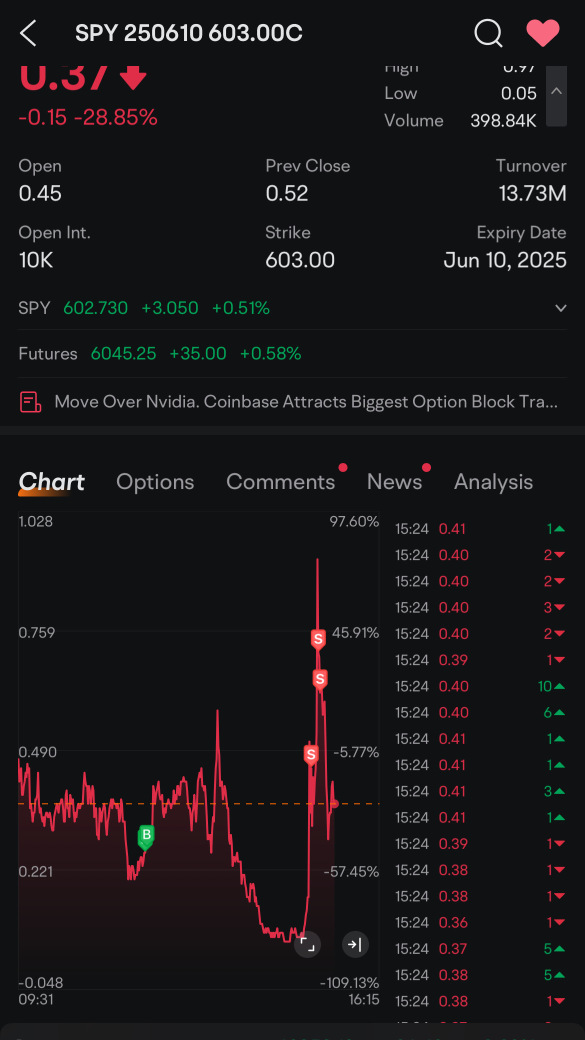
Task: Tap the 97.60% axis label
Action: 354,522
